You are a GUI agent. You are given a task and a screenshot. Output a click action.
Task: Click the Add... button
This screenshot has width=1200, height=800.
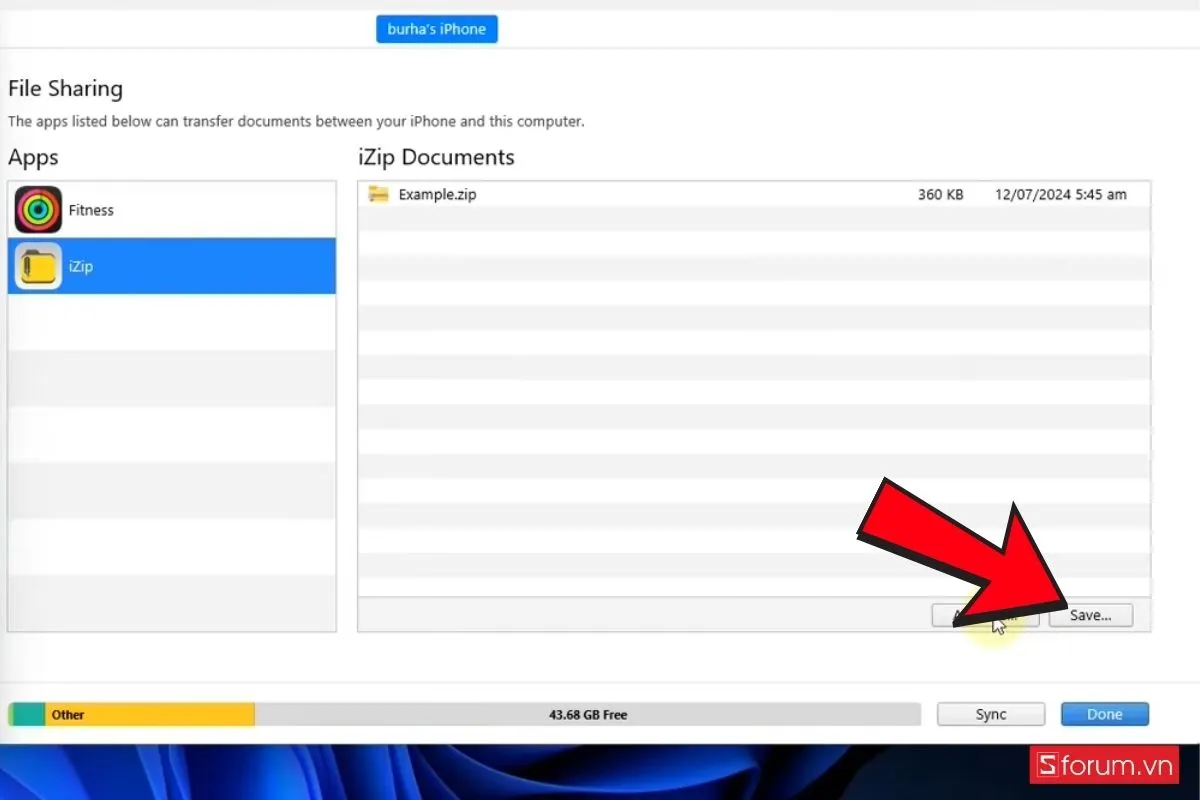(985, 615)
